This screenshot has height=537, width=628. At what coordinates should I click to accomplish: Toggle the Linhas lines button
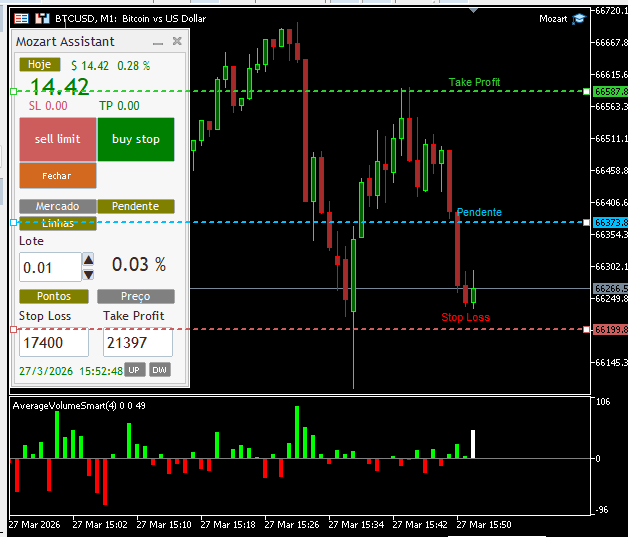point(58,223)
